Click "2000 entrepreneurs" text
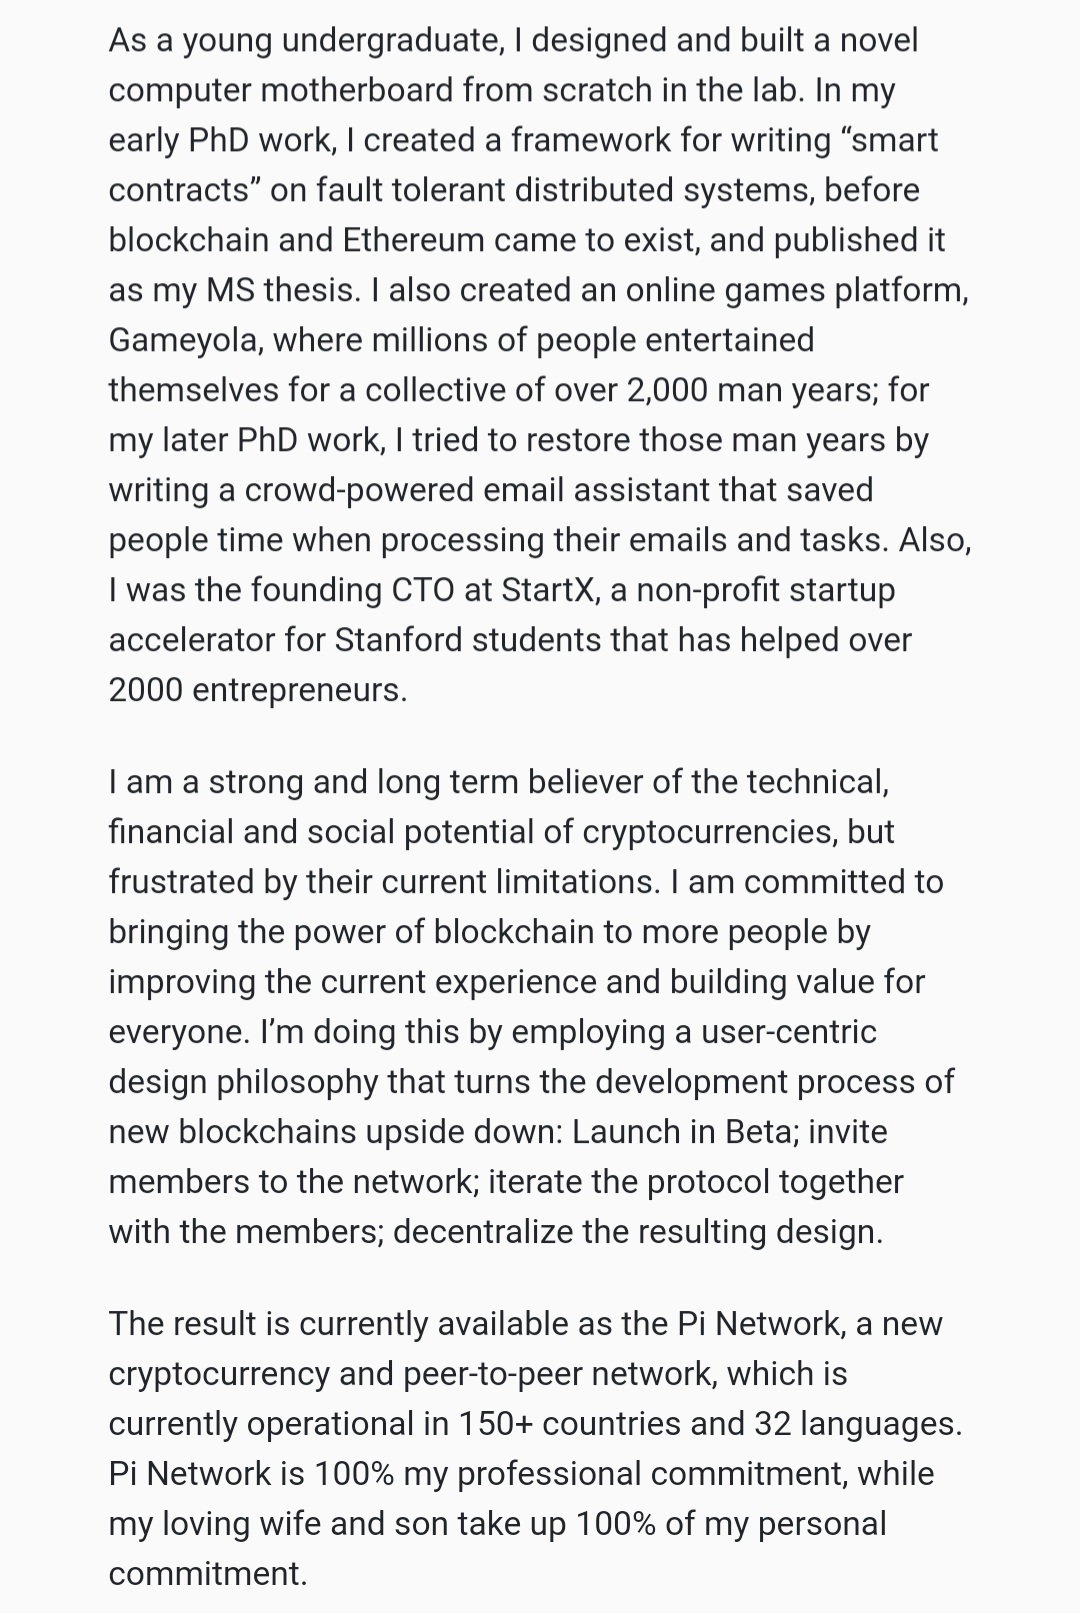The height and width of the screenshot is (1613, 1080). [x=258, y=691]
